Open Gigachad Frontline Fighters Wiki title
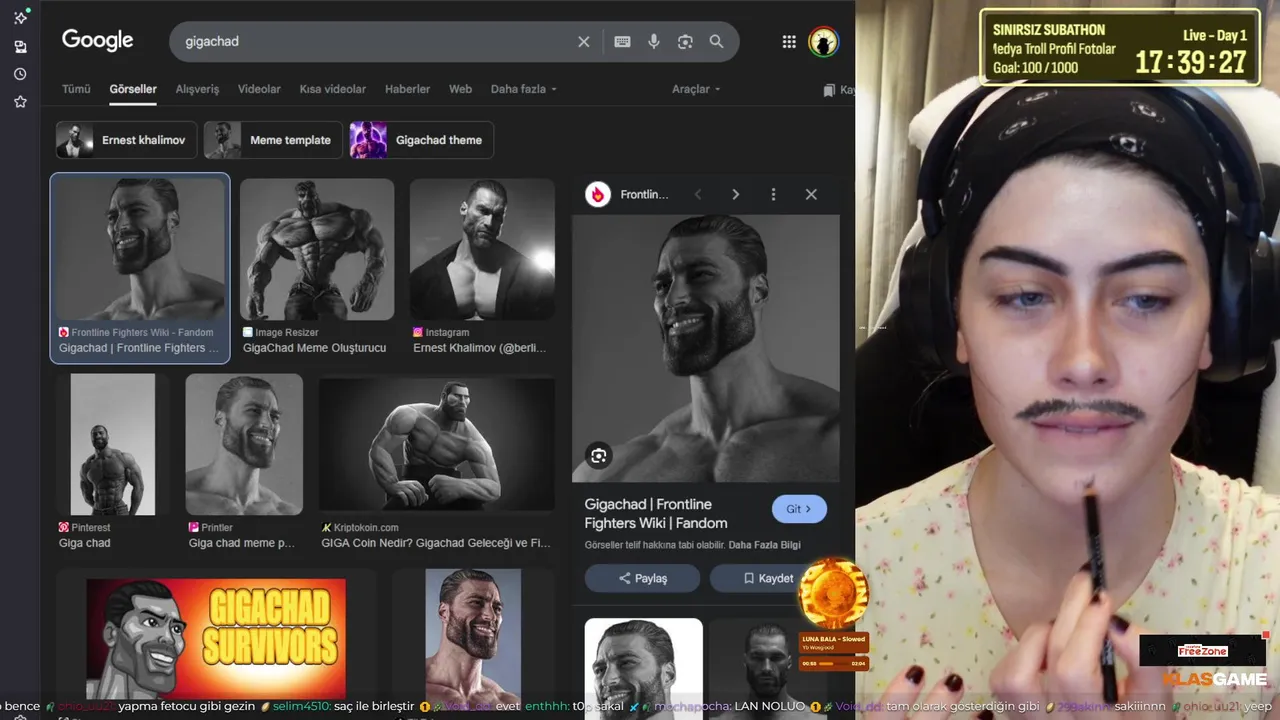This screenshot has height=720, width=1280. [656, 513]
